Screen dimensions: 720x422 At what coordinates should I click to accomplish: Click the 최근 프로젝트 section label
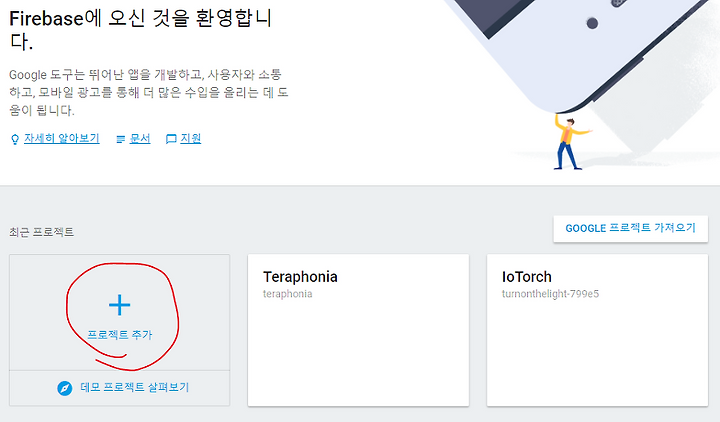click(41, 232)
